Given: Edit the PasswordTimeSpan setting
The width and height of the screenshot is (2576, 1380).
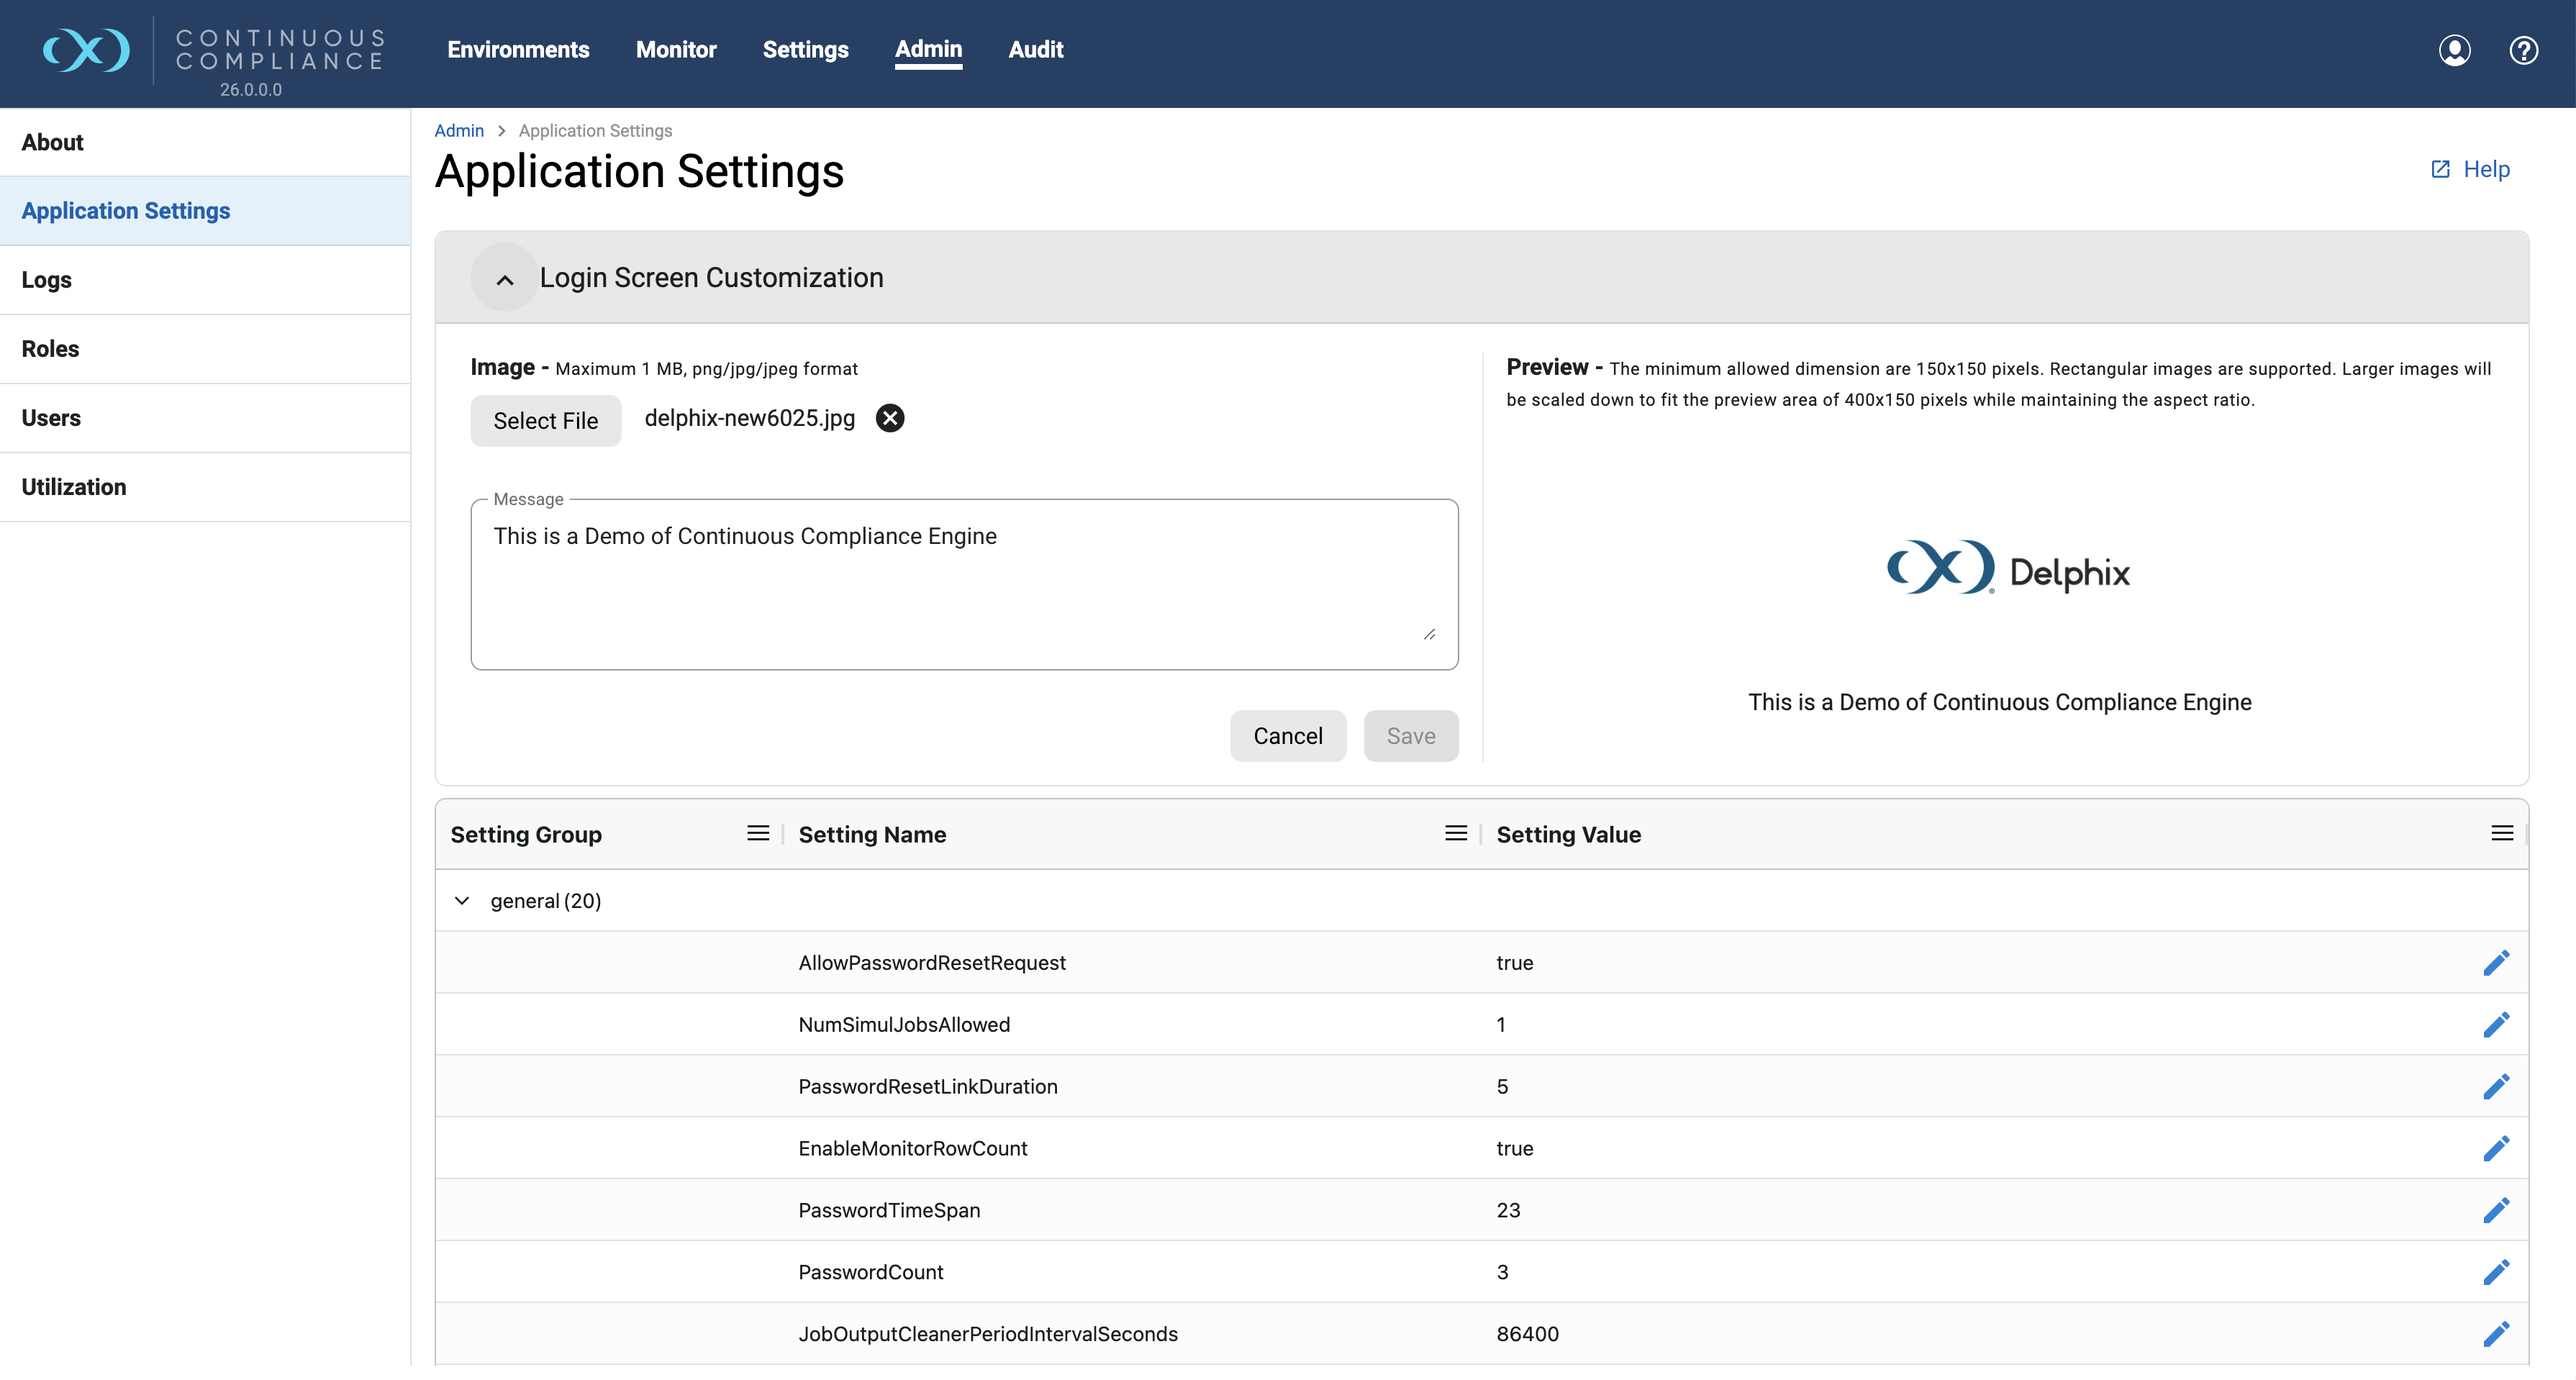Looking at the screenshot, I should [2496, 1210].
